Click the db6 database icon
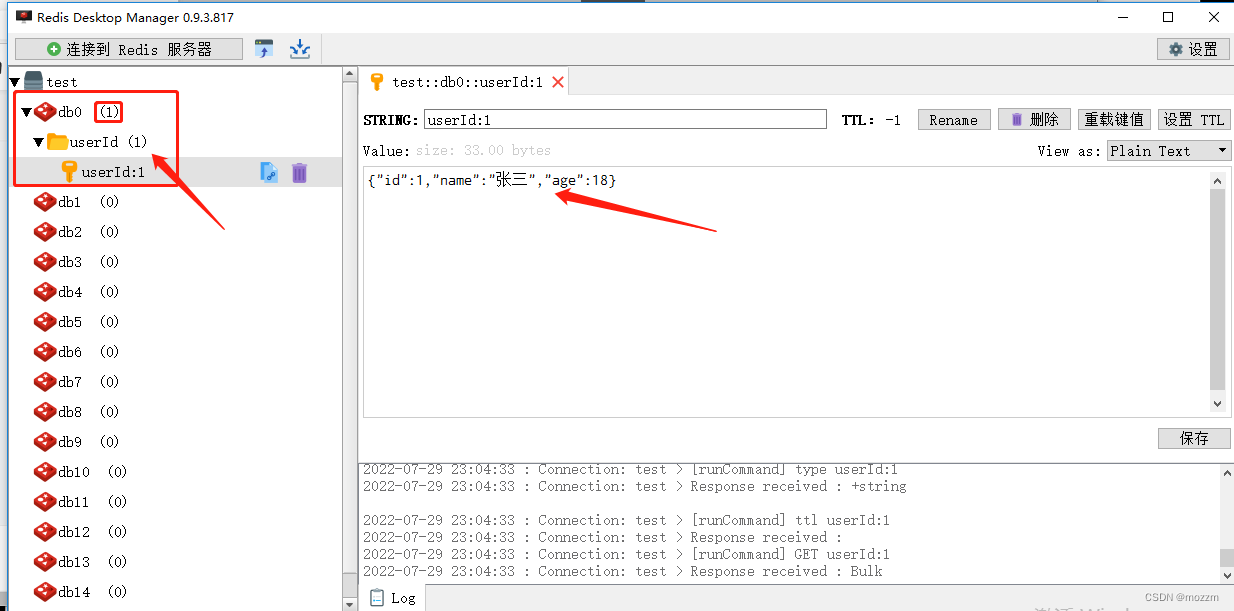Image resolution: width=1234 pixels, height=611 pixels. click(45, 352)
